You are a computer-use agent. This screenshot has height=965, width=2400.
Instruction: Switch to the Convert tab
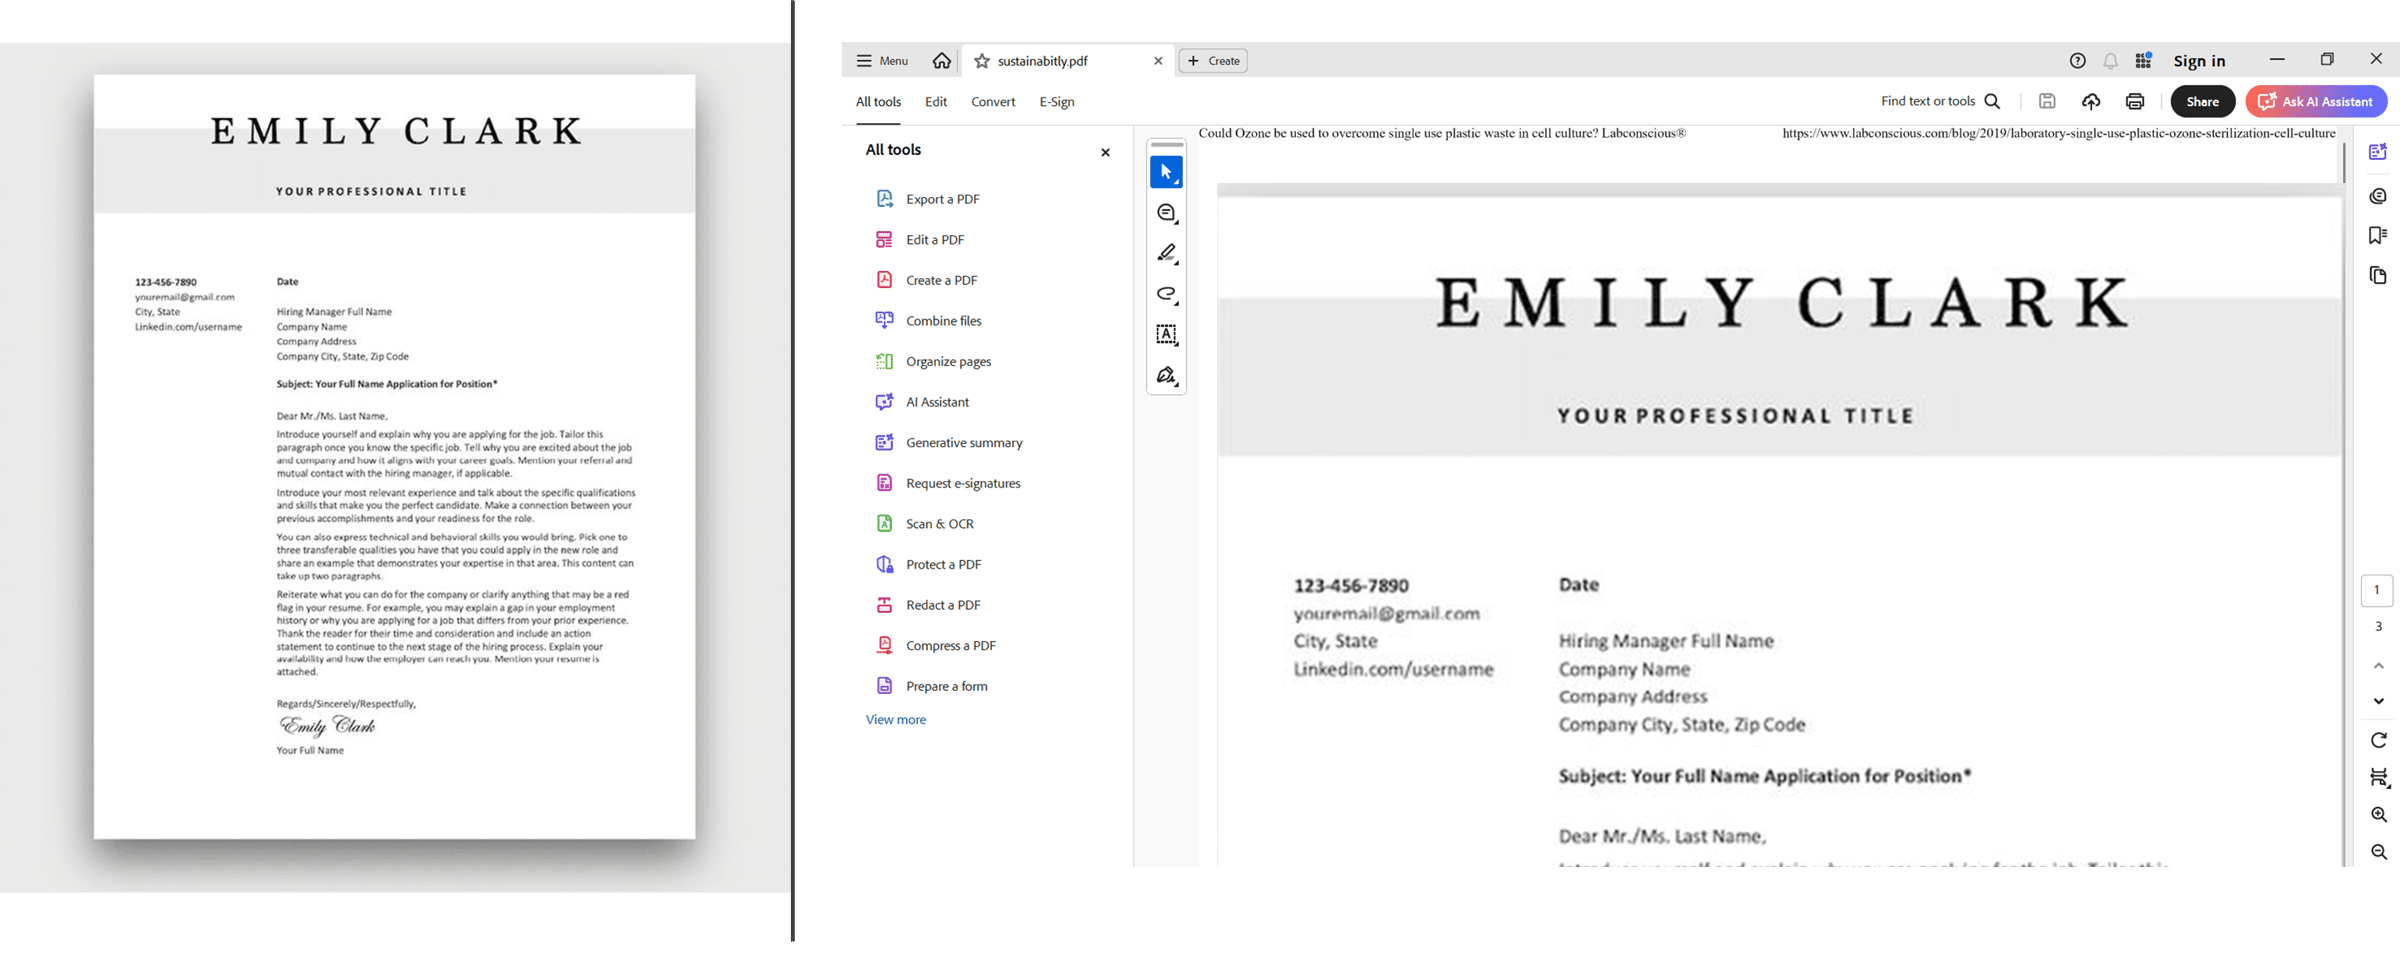click(x=992, y=102)
